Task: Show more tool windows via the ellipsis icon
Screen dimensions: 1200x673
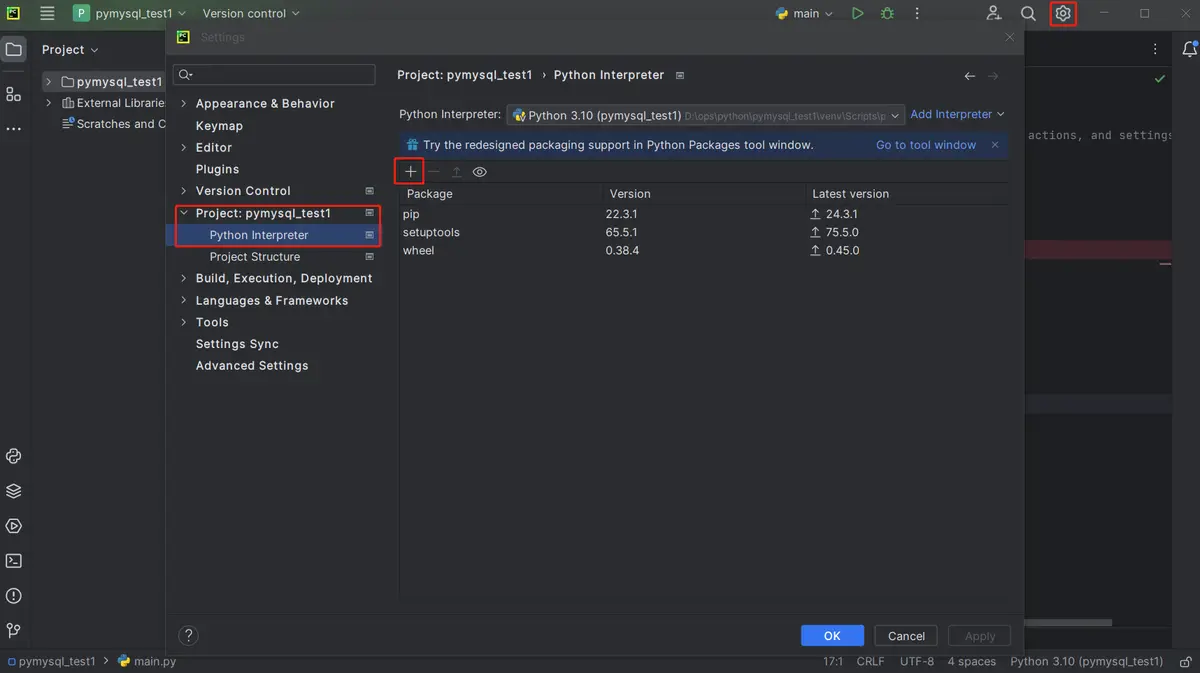Action: tap(13, 129)
